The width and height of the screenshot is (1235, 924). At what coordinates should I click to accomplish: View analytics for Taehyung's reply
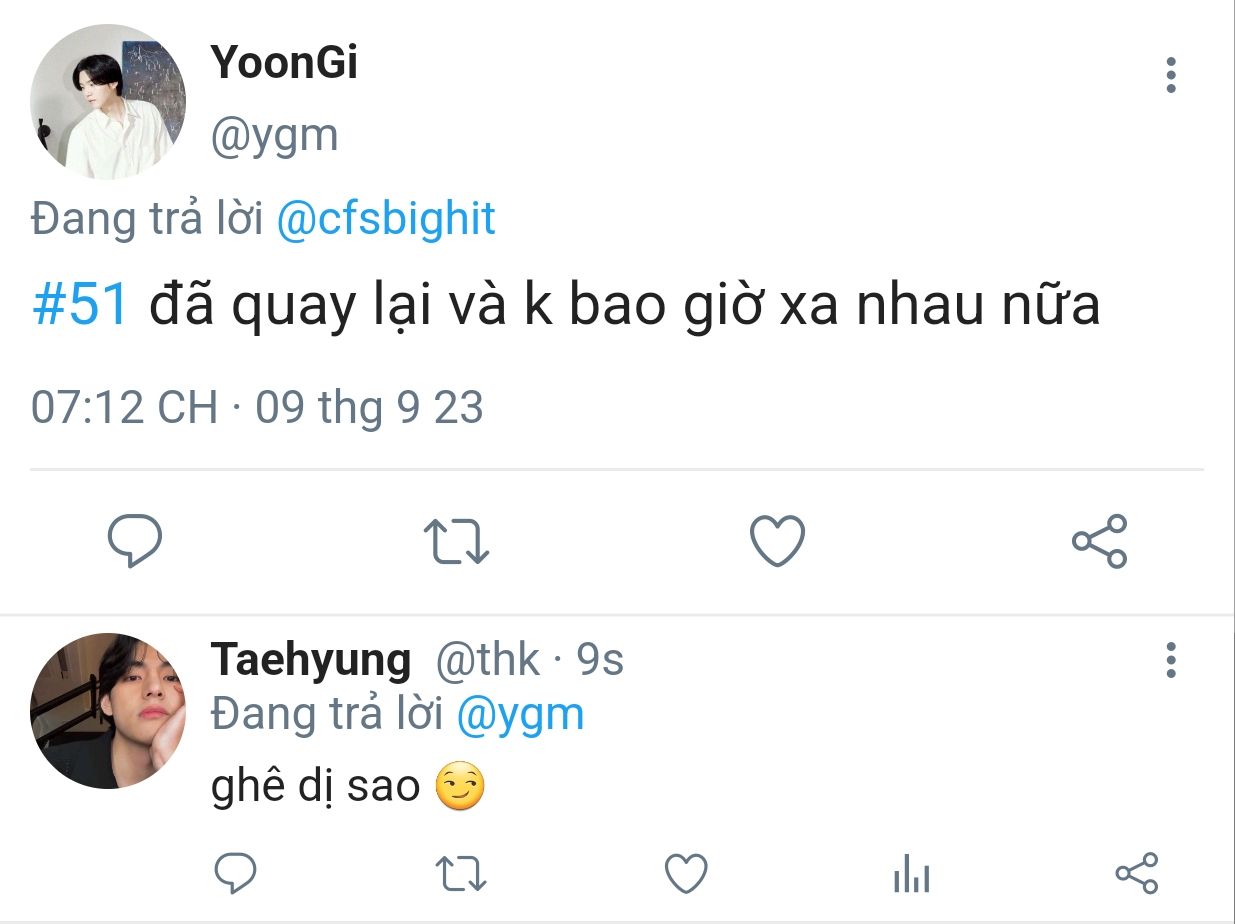[x=912, y=874]
